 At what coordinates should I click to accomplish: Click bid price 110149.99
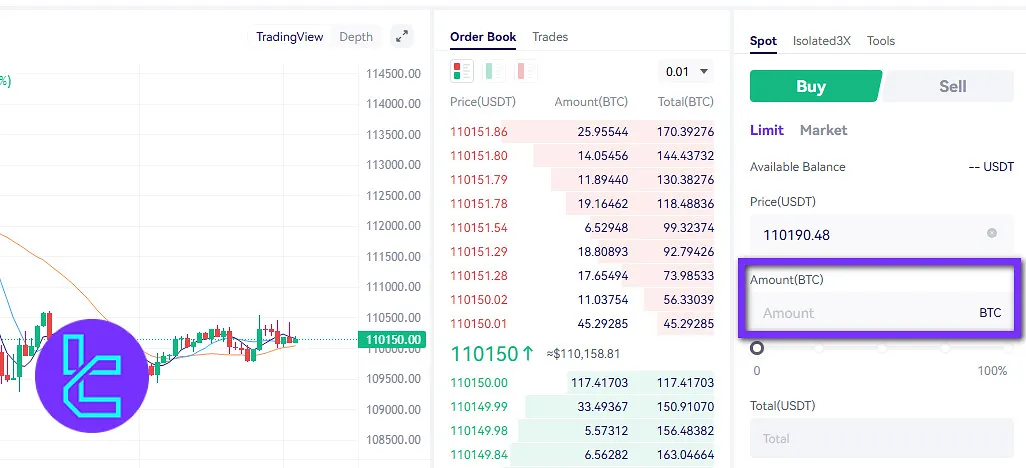coord(479,406)
